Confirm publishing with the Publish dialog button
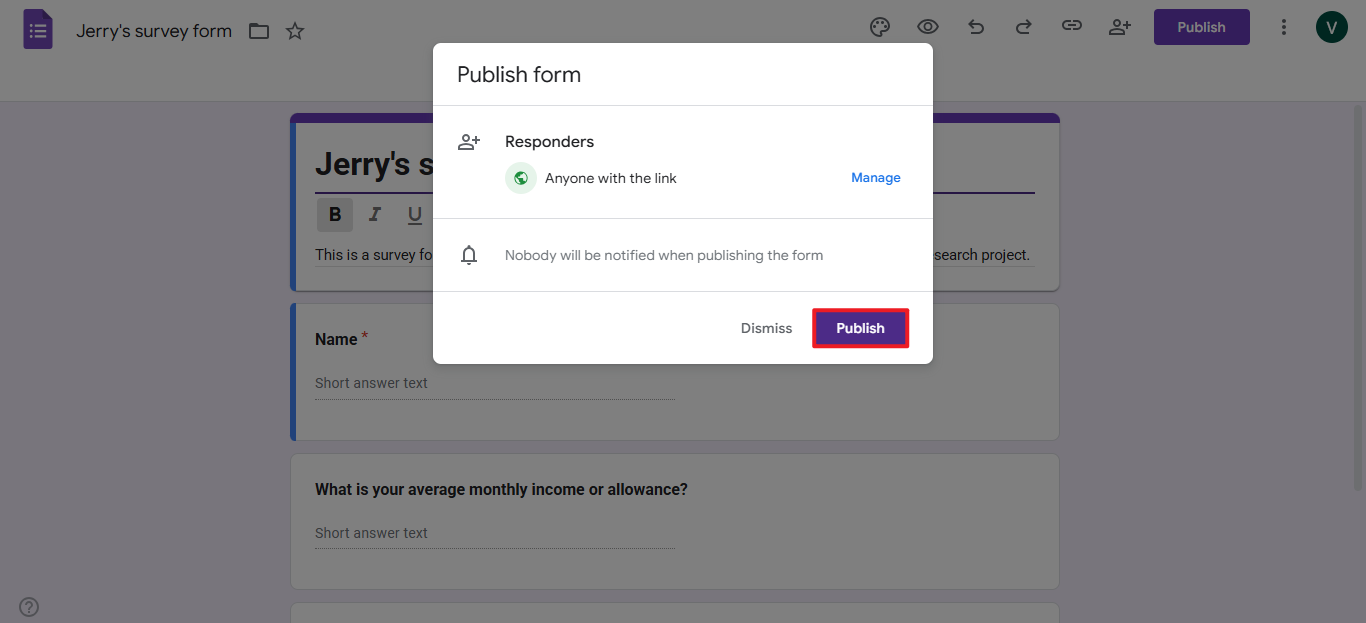The image size is (1366, 623). point(860,327)
